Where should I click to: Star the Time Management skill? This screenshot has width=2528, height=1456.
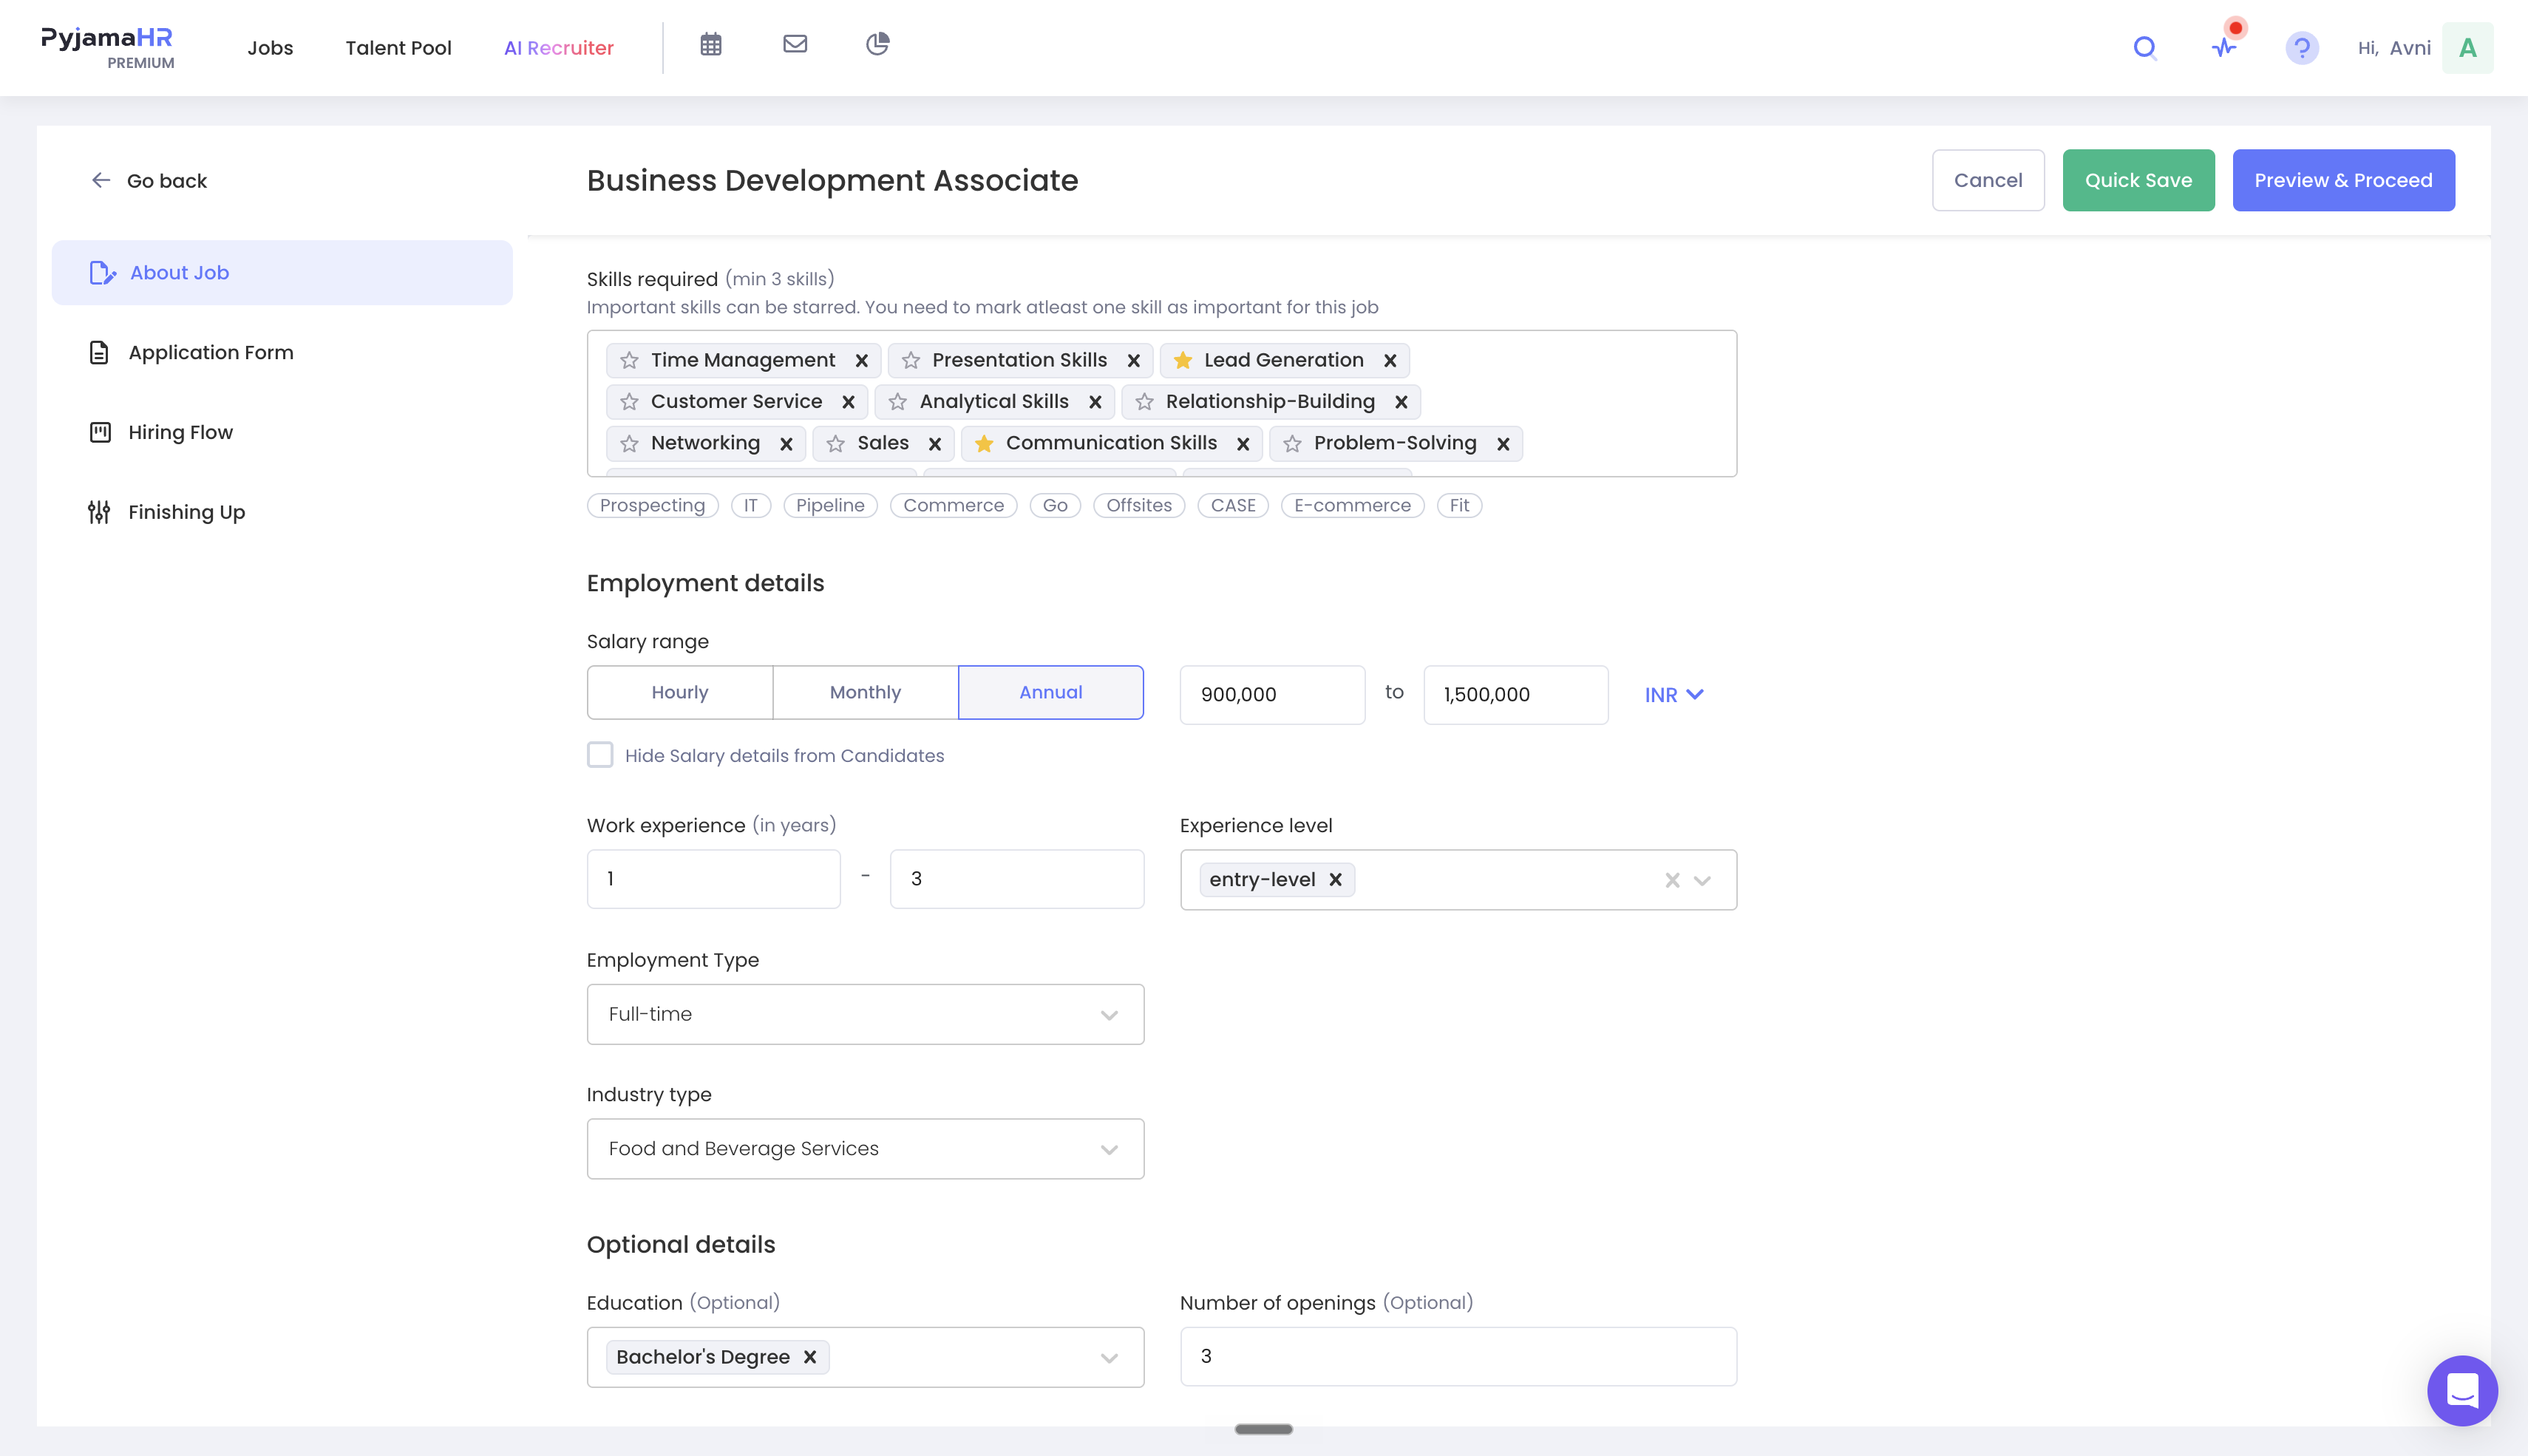629,360
